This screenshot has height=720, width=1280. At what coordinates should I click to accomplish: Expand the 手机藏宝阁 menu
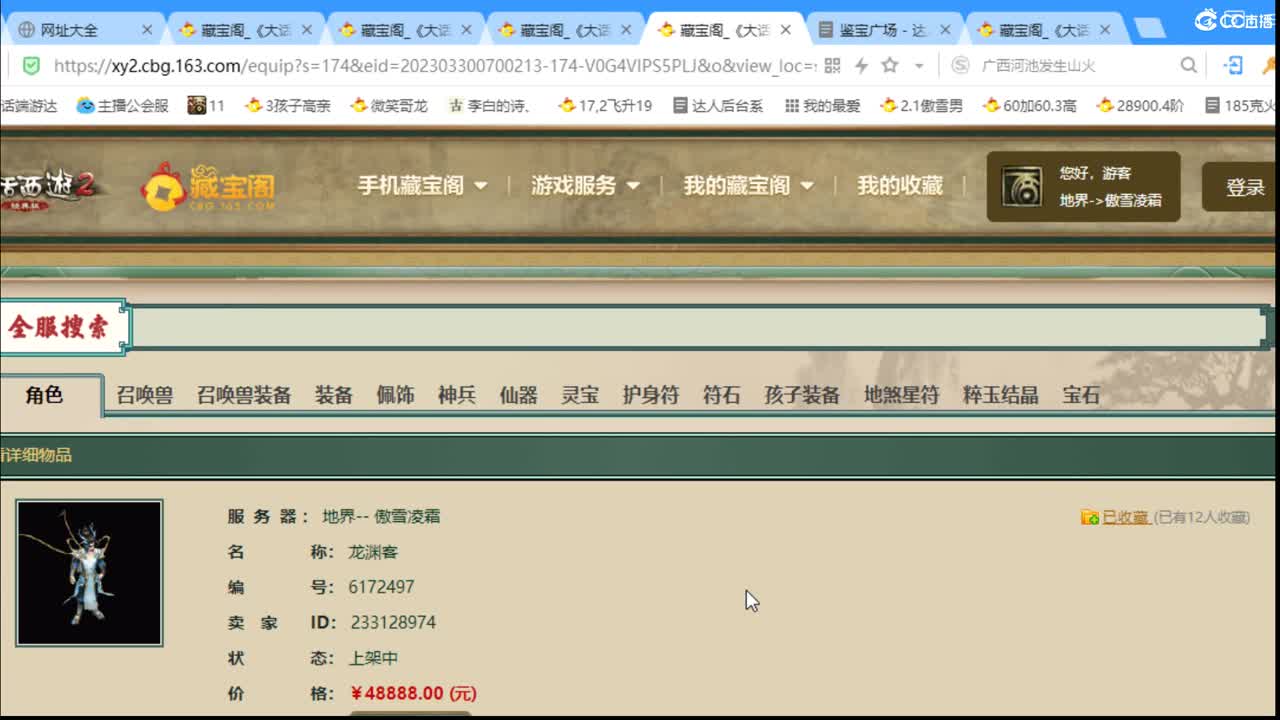click(x=422, y=185)
